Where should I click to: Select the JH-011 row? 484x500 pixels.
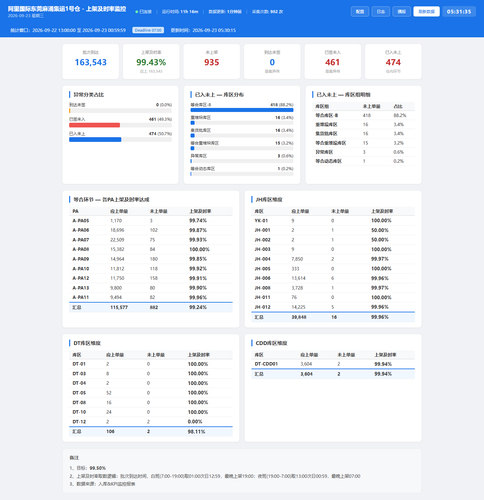[x=333, y=297]
